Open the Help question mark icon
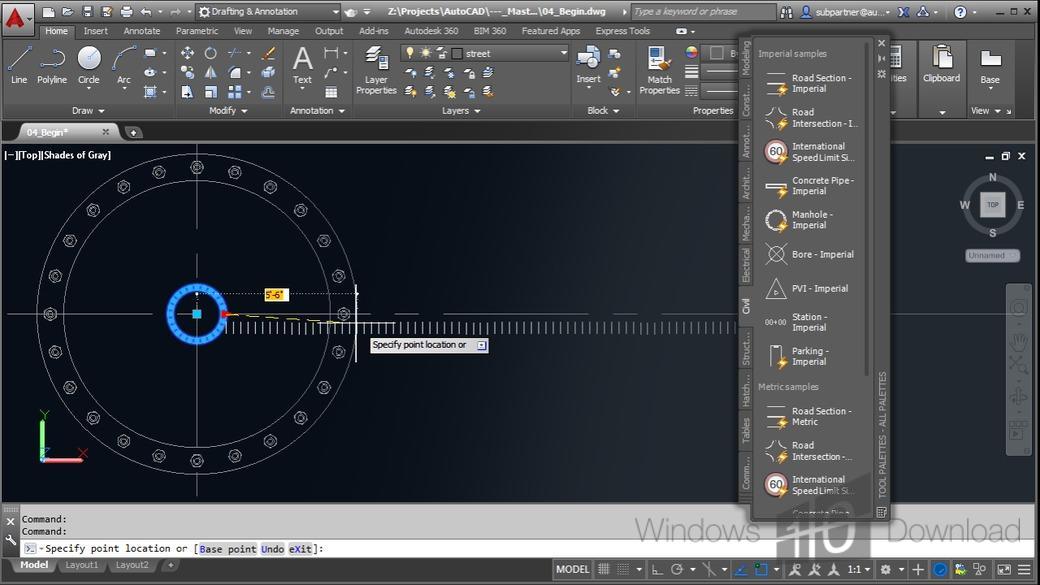Screen dimensions: 1040x585 (x=960, y=12)
